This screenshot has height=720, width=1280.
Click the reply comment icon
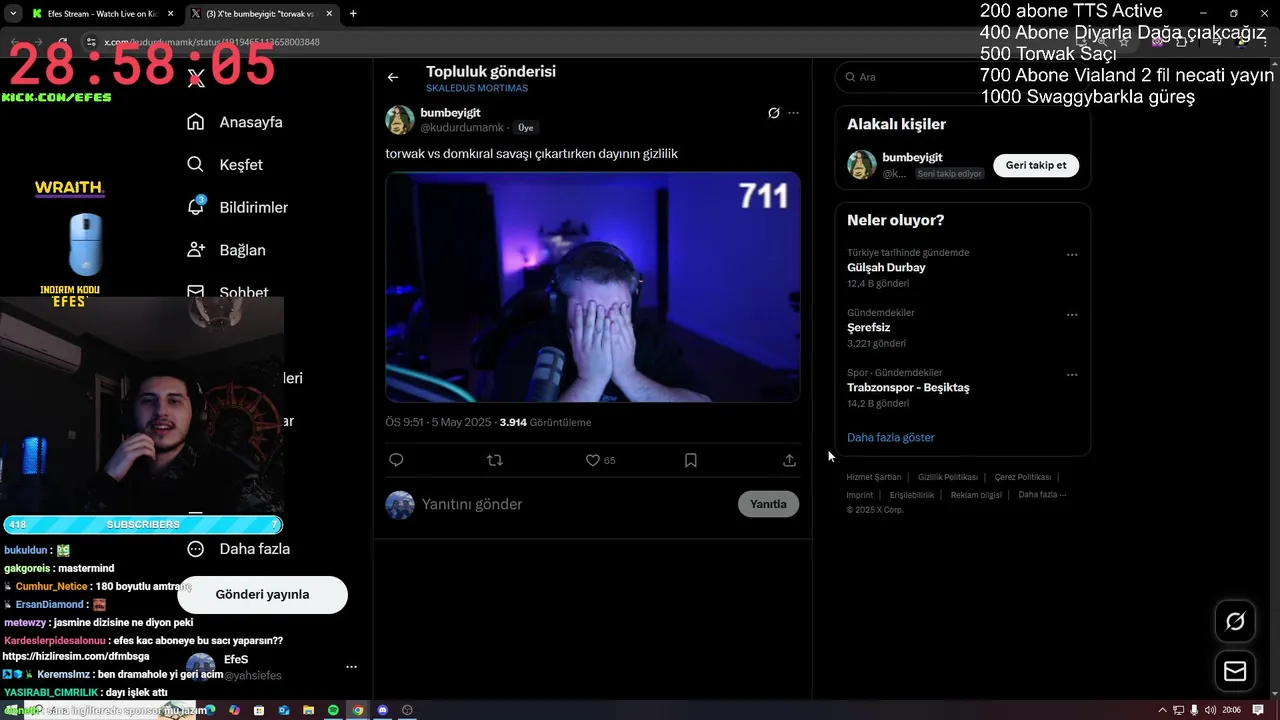coord(396,460)
